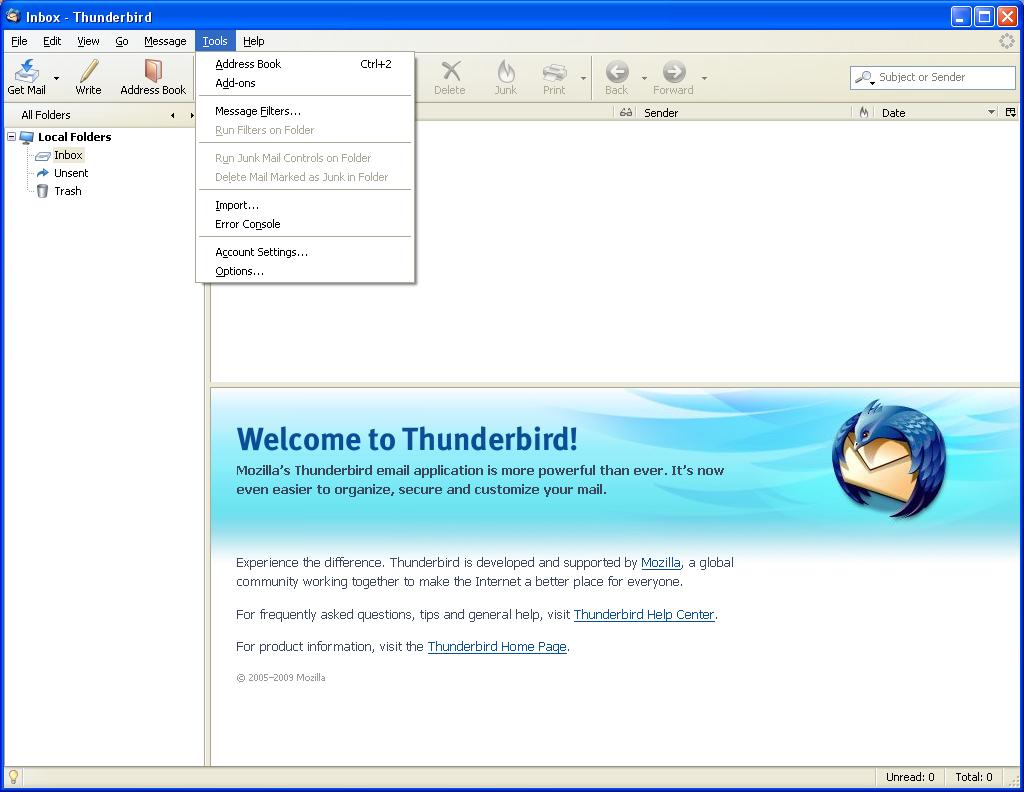Follow the Thunderbird Help Center link
This screenshot has height=792, width=1024.
tap(644, 614)
